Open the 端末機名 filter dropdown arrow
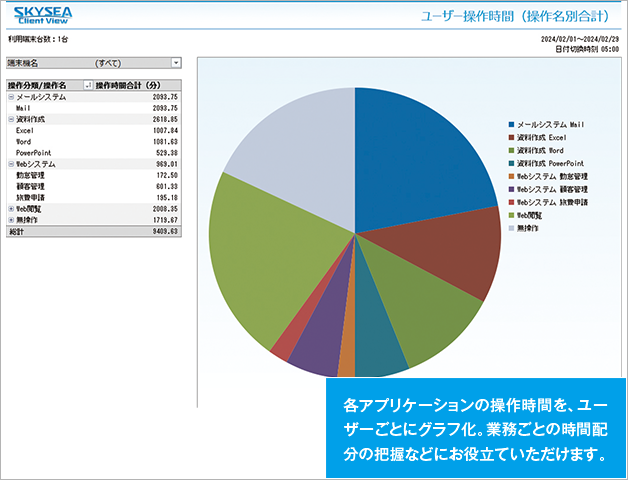The height and width of the screenshot is (480, 628). click(176, 63)
